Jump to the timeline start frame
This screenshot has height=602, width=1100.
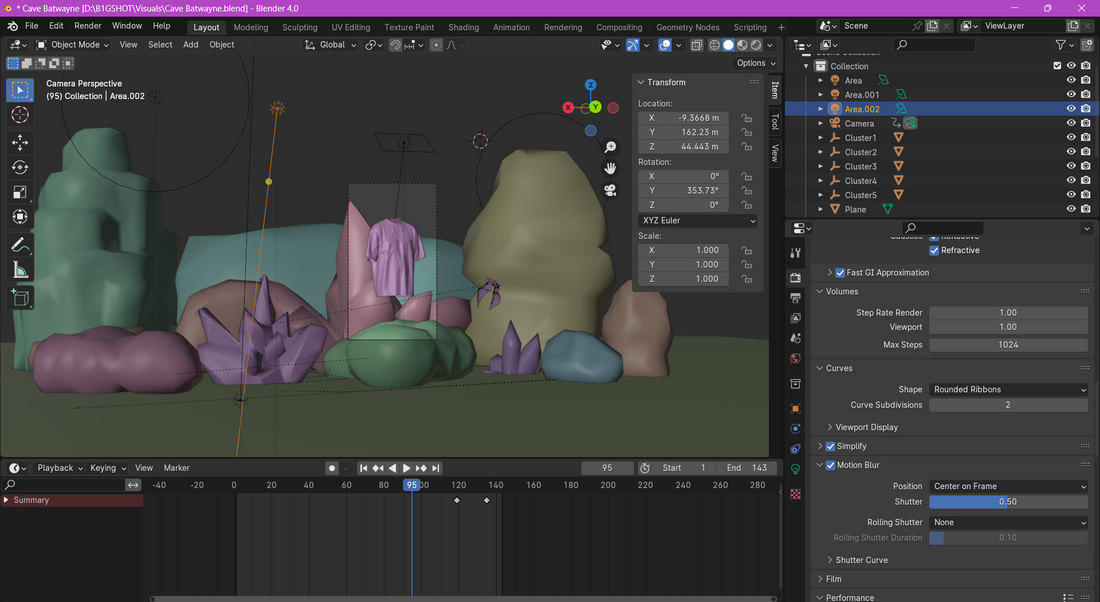point(363,468)
